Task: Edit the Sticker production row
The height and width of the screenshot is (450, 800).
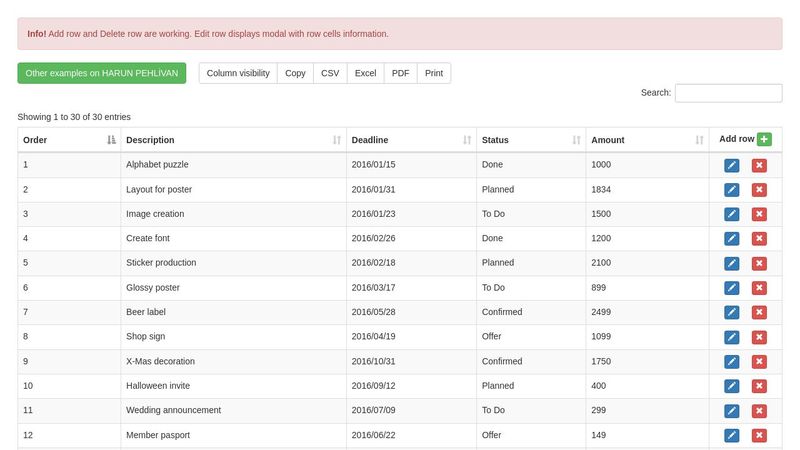Action: click(x=732, y=263)
